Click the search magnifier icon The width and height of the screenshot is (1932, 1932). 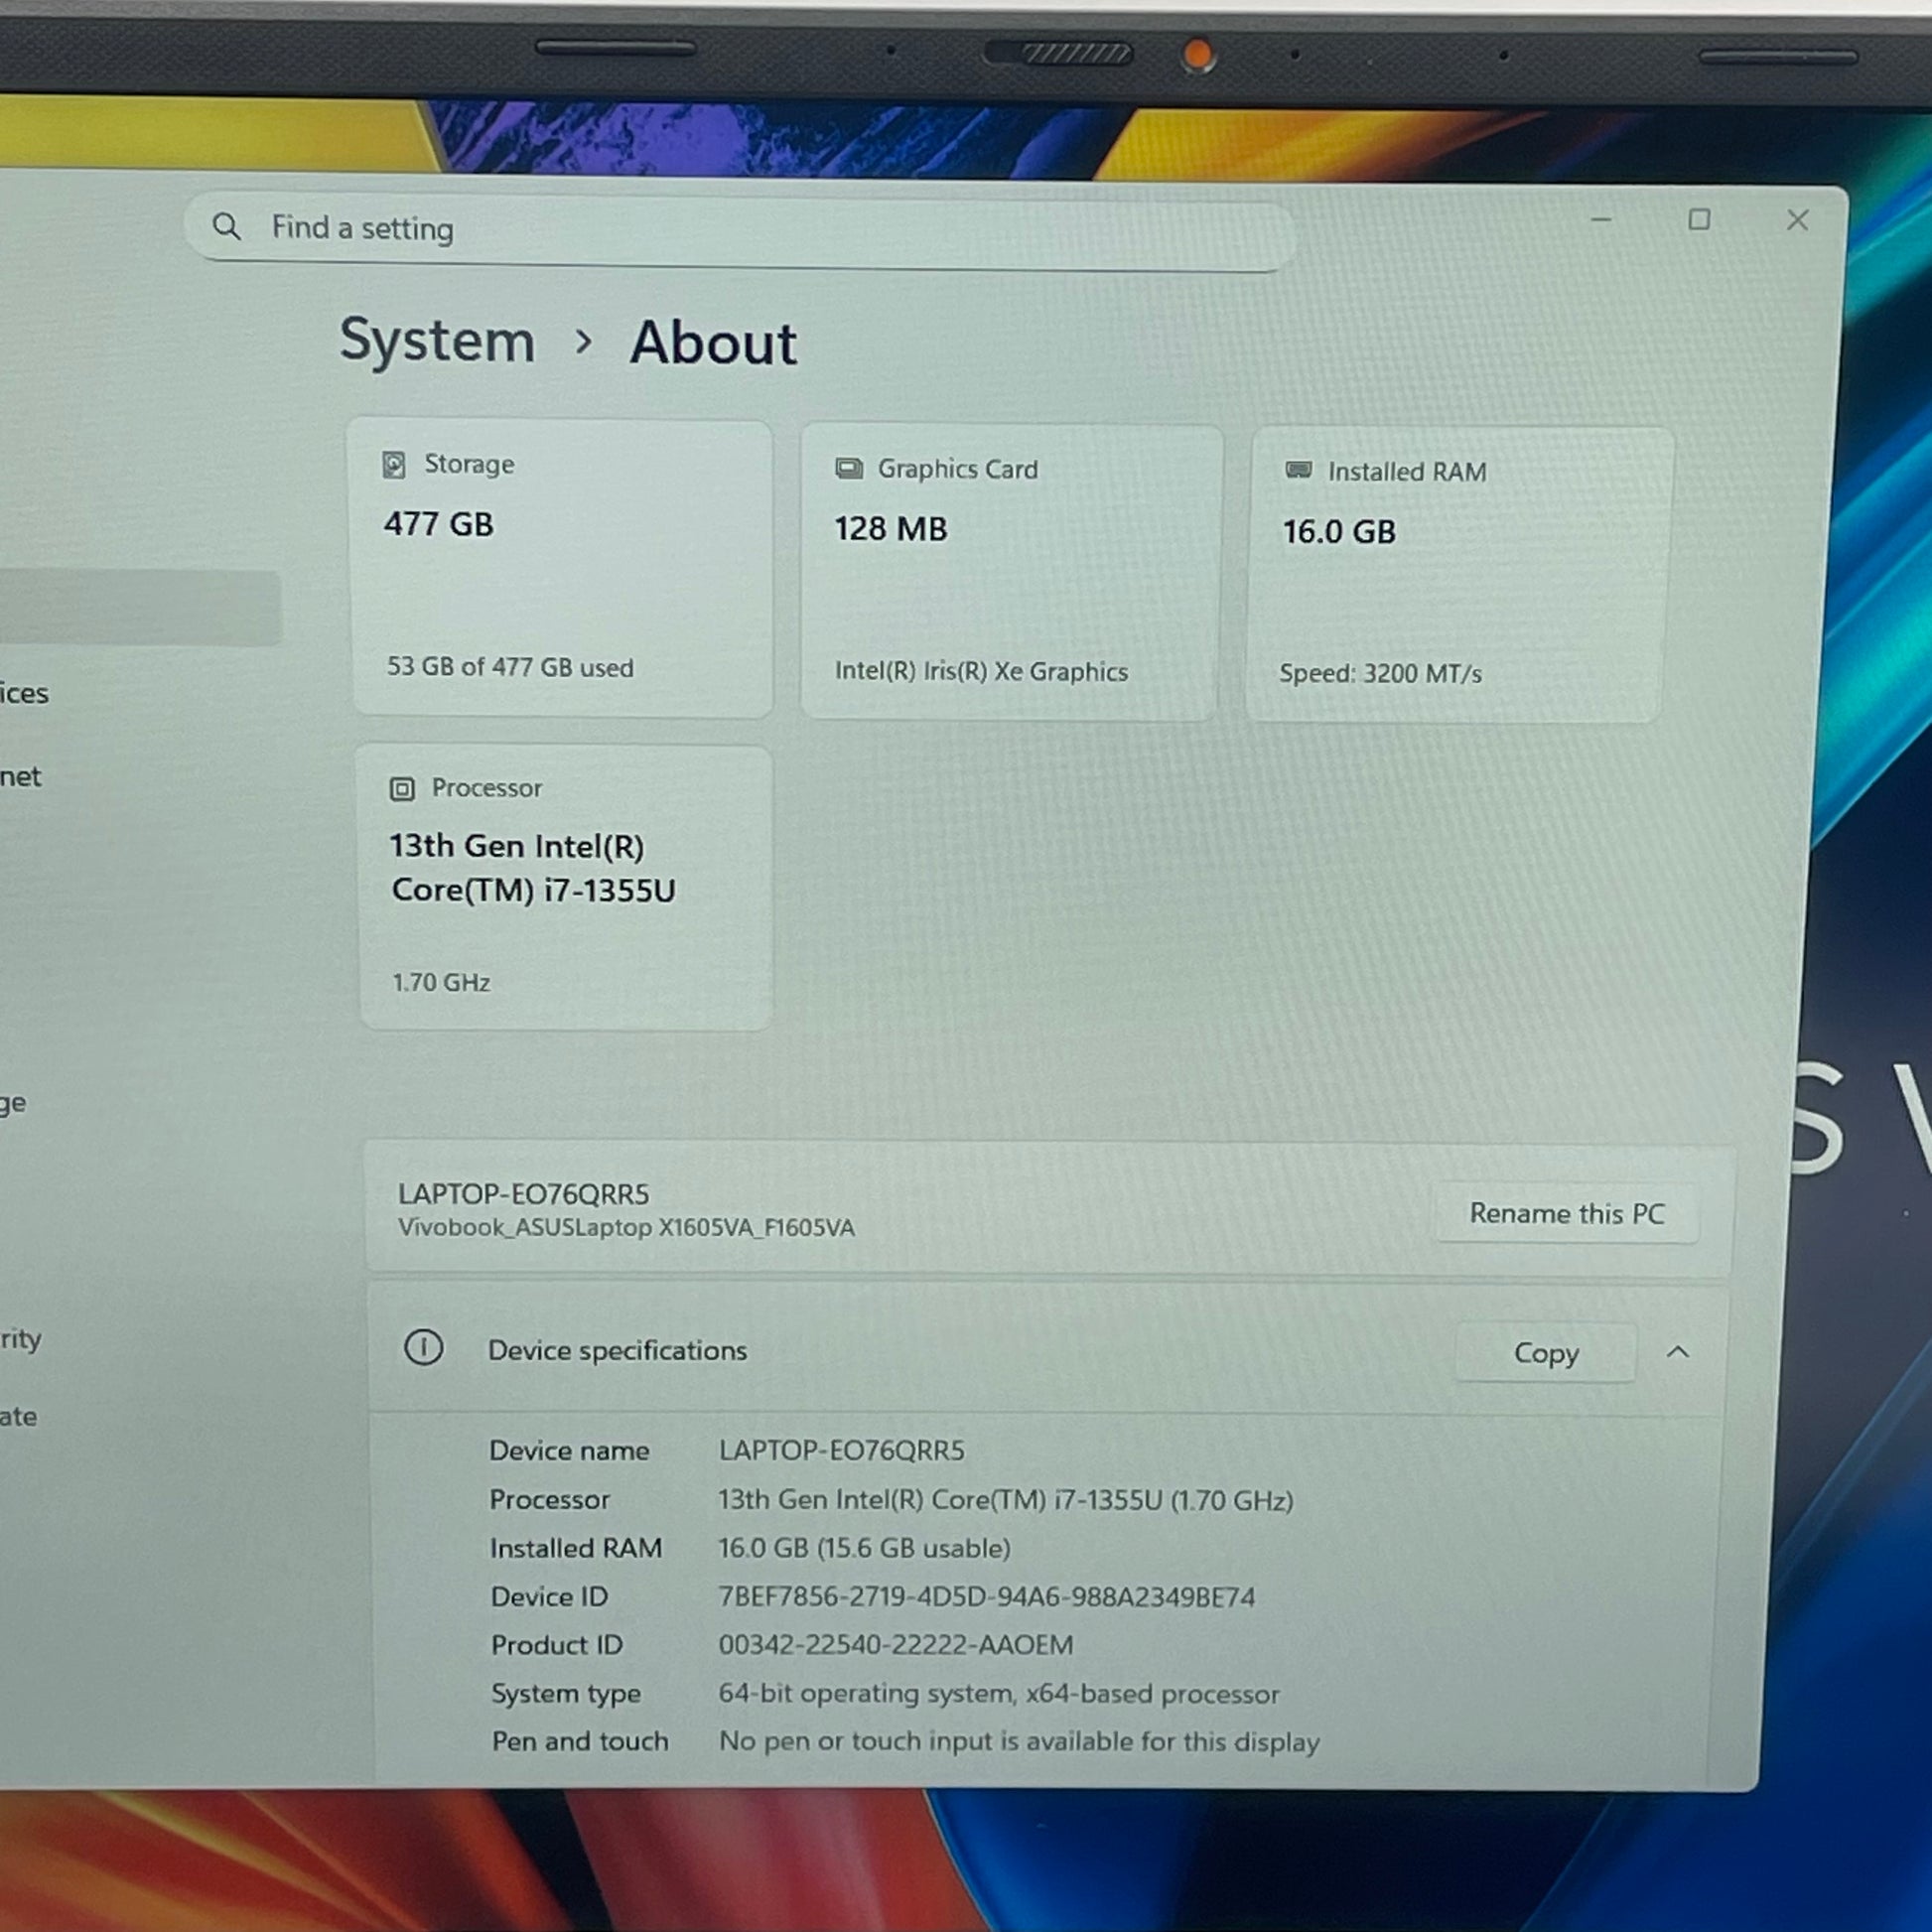pos(227,227)
